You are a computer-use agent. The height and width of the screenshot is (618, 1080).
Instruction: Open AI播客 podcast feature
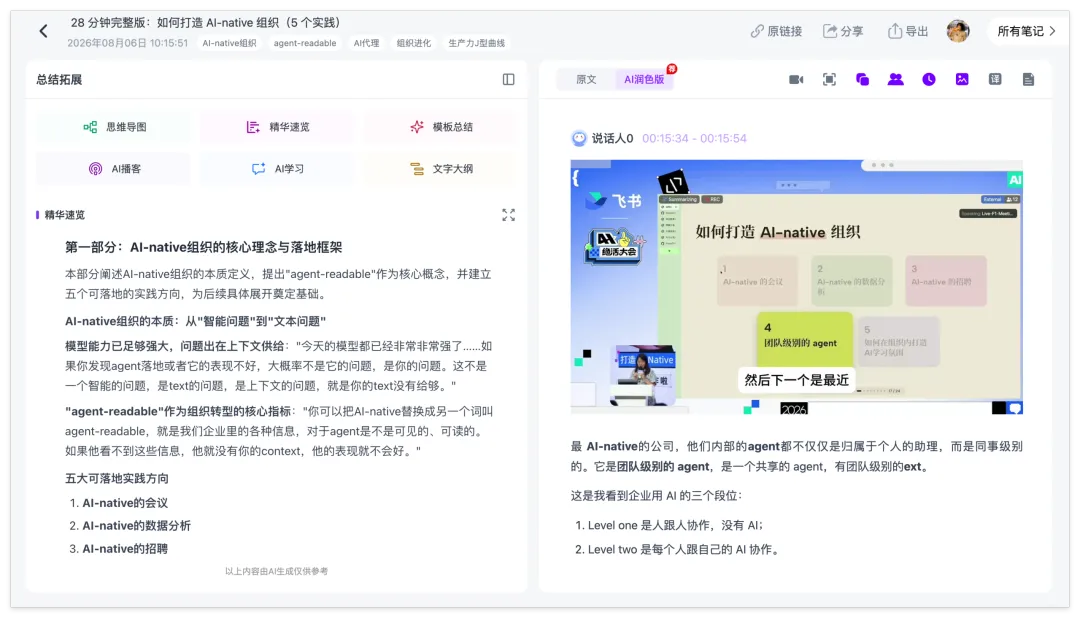pos(114,169)
